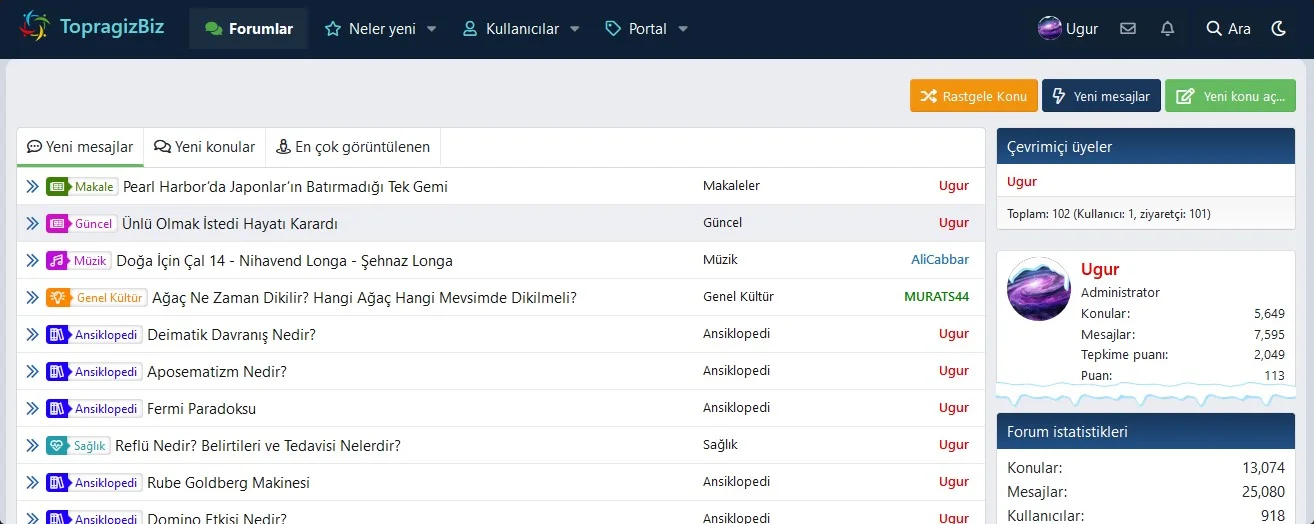Click the Makale category icon
The height and width of the screenshot is (524, 1314).
(58, 187)
